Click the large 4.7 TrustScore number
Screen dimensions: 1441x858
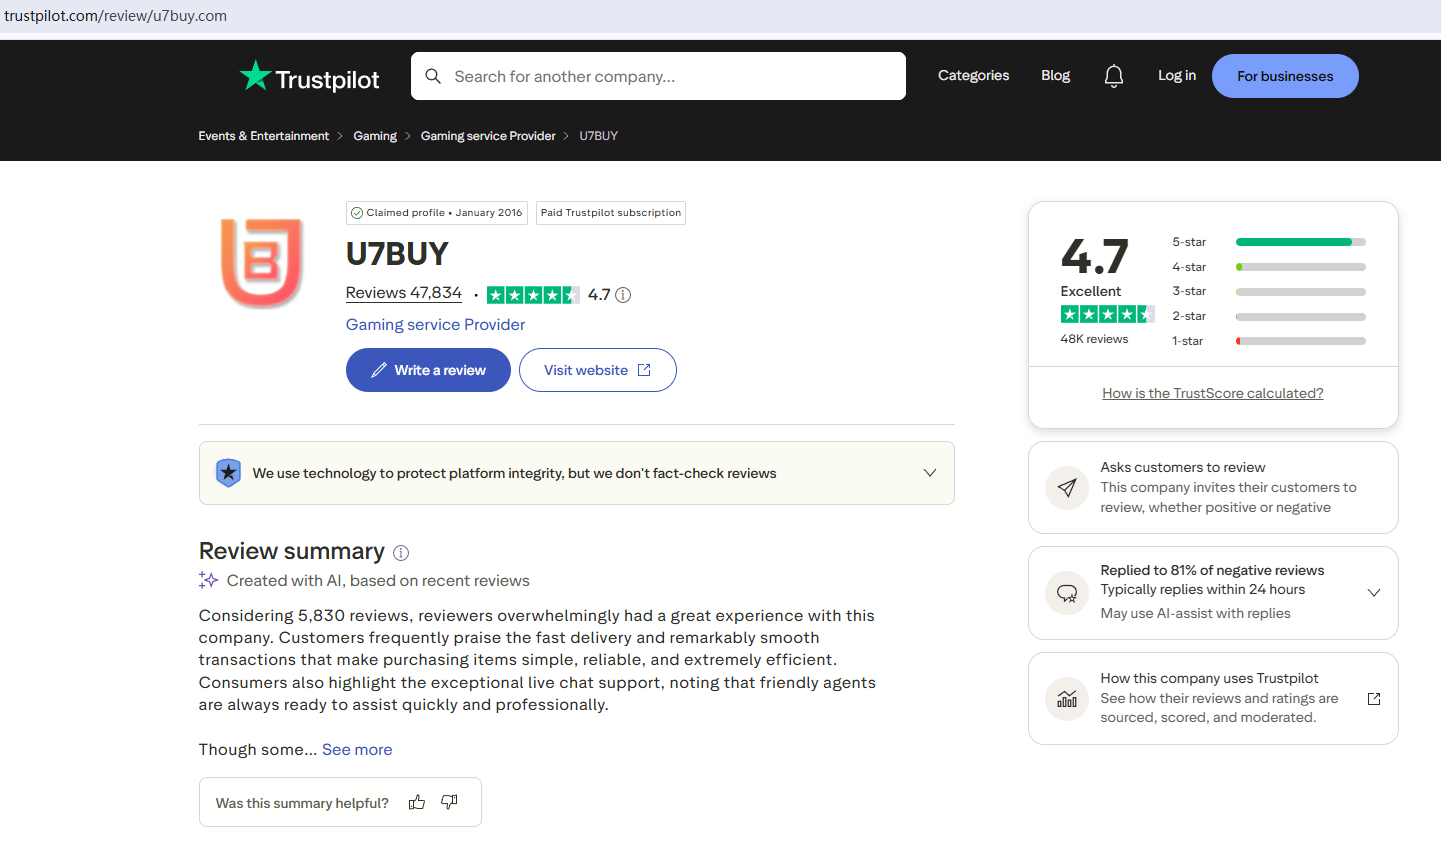(1094, 257)
